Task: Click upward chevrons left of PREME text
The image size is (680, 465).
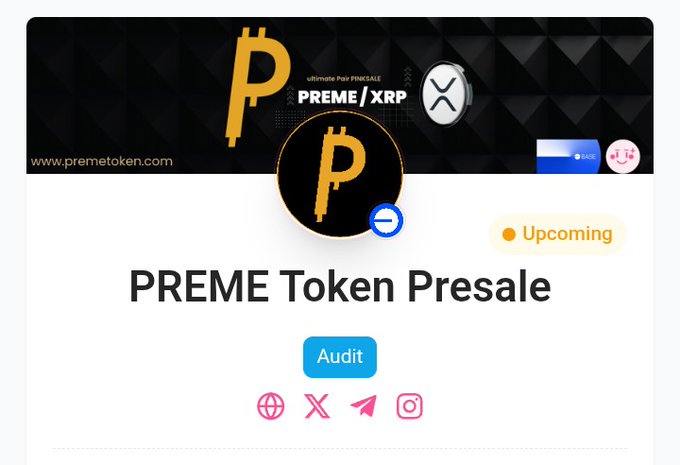Action: 291,95
